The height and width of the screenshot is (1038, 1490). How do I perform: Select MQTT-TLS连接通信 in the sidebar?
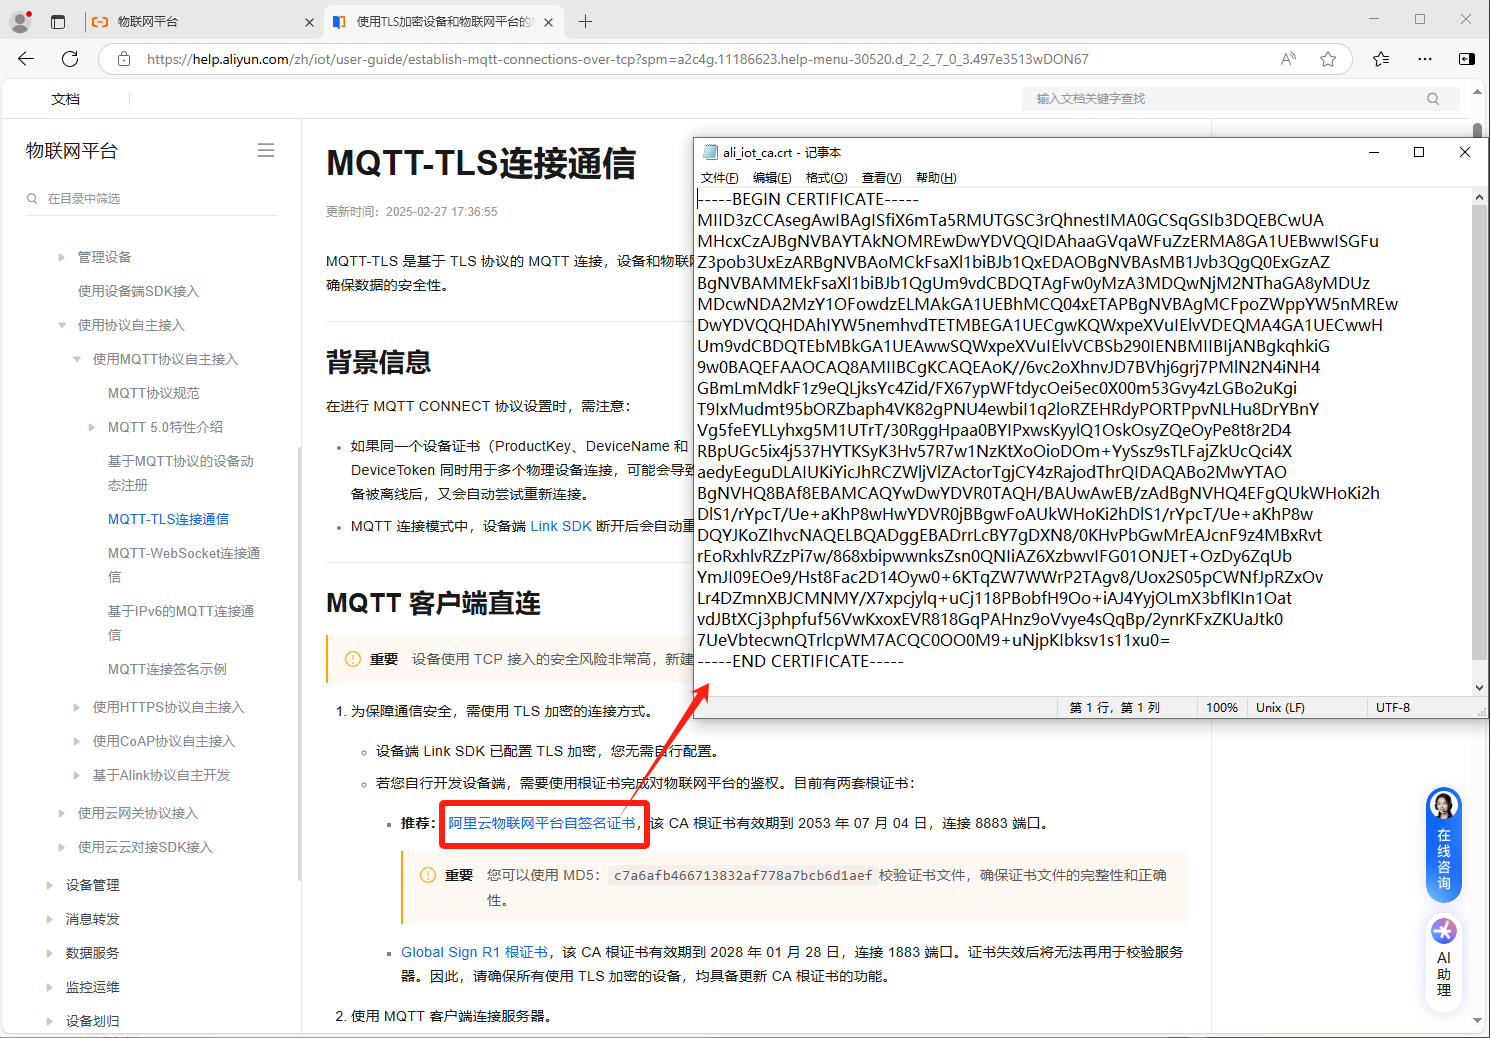click(168, 519)
